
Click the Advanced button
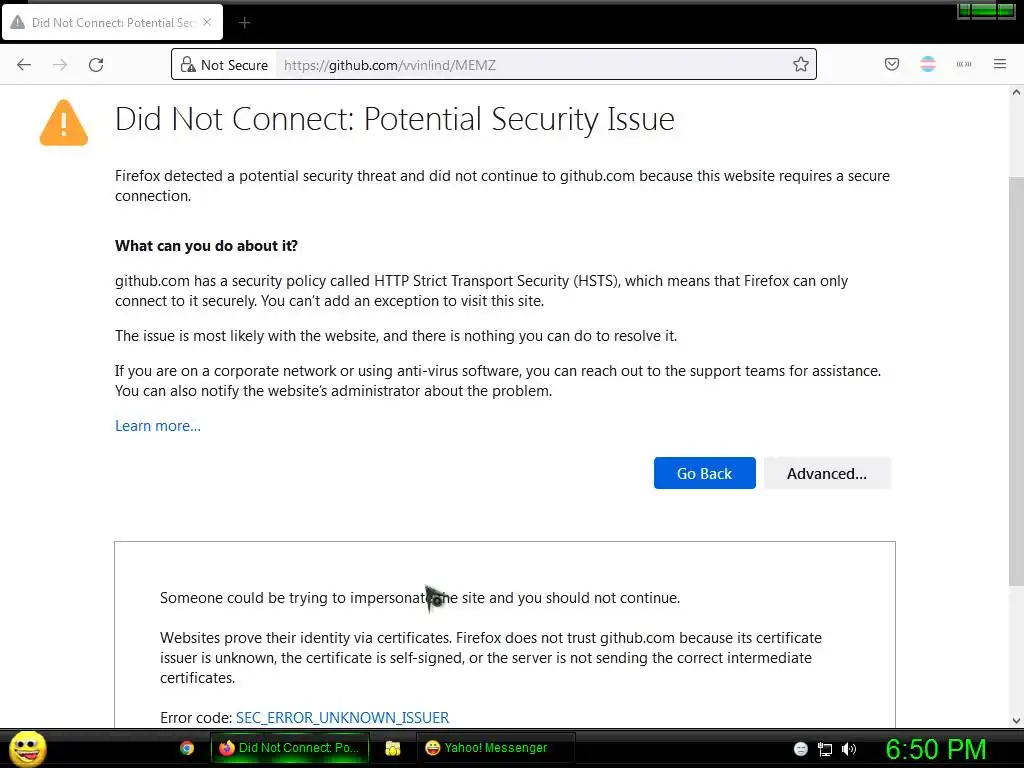tap(827, 473)
